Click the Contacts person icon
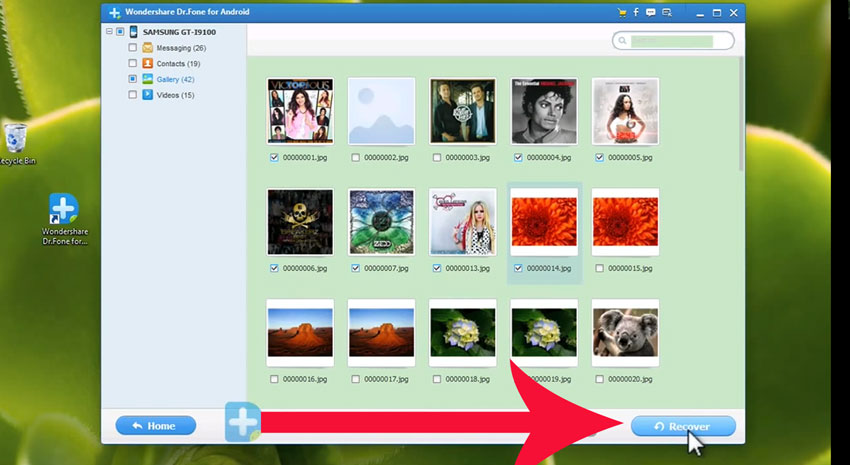Image resolution: width=850 pixels, height=465 pixels. click(x=147, y=63)
